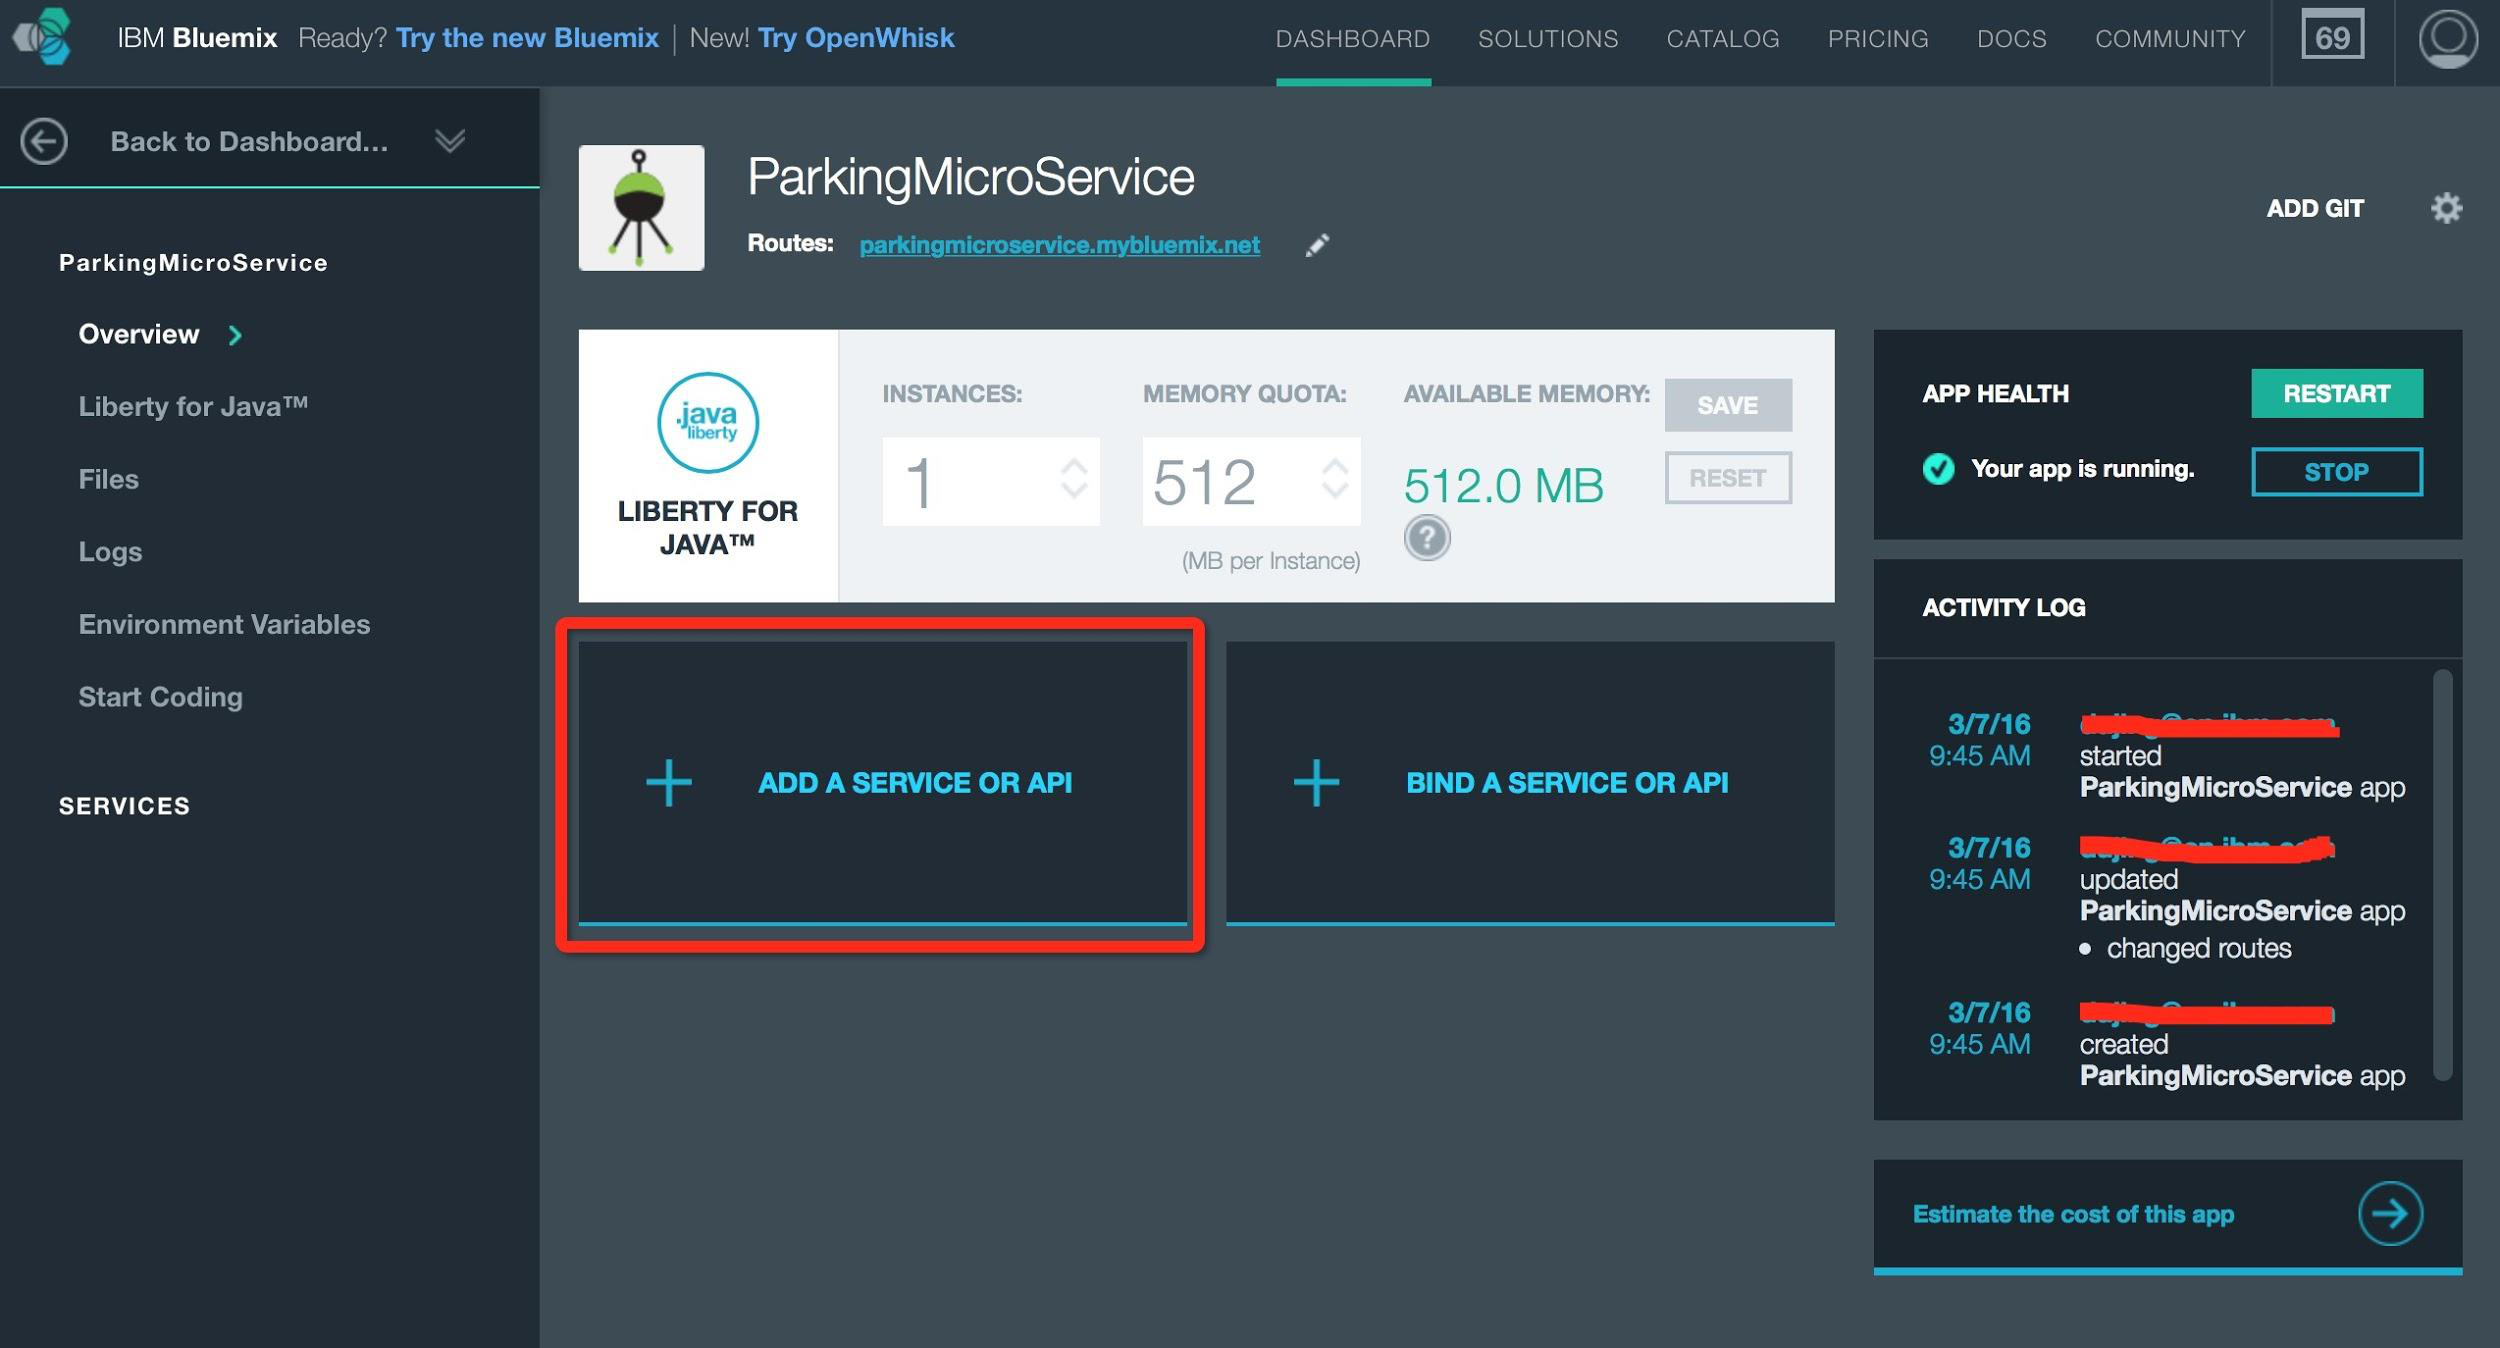Click the 'started ParkingMicroService app' log entry
The width and height of the screenshot is (2500, 1348).
pyautogui.click(x=2242, y=771)
